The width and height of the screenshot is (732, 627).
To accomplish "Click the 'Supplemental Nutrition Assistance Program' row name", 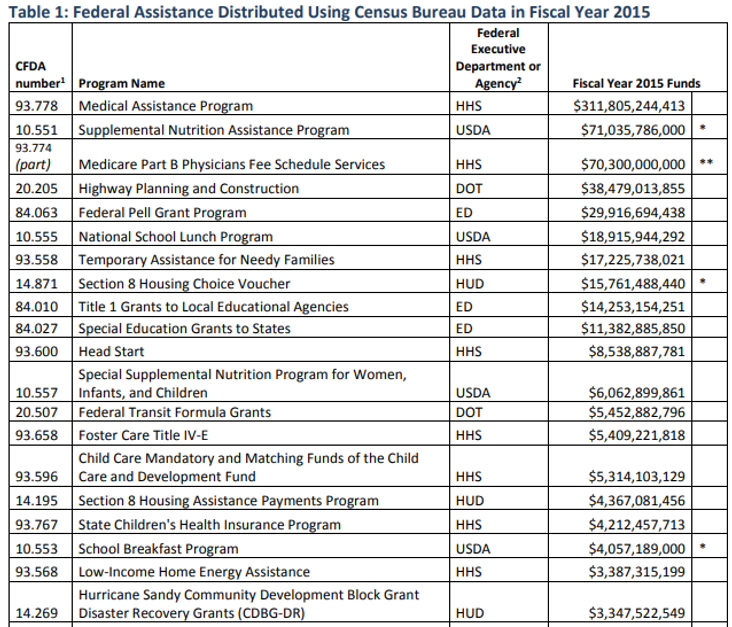I will pos(214,130).
